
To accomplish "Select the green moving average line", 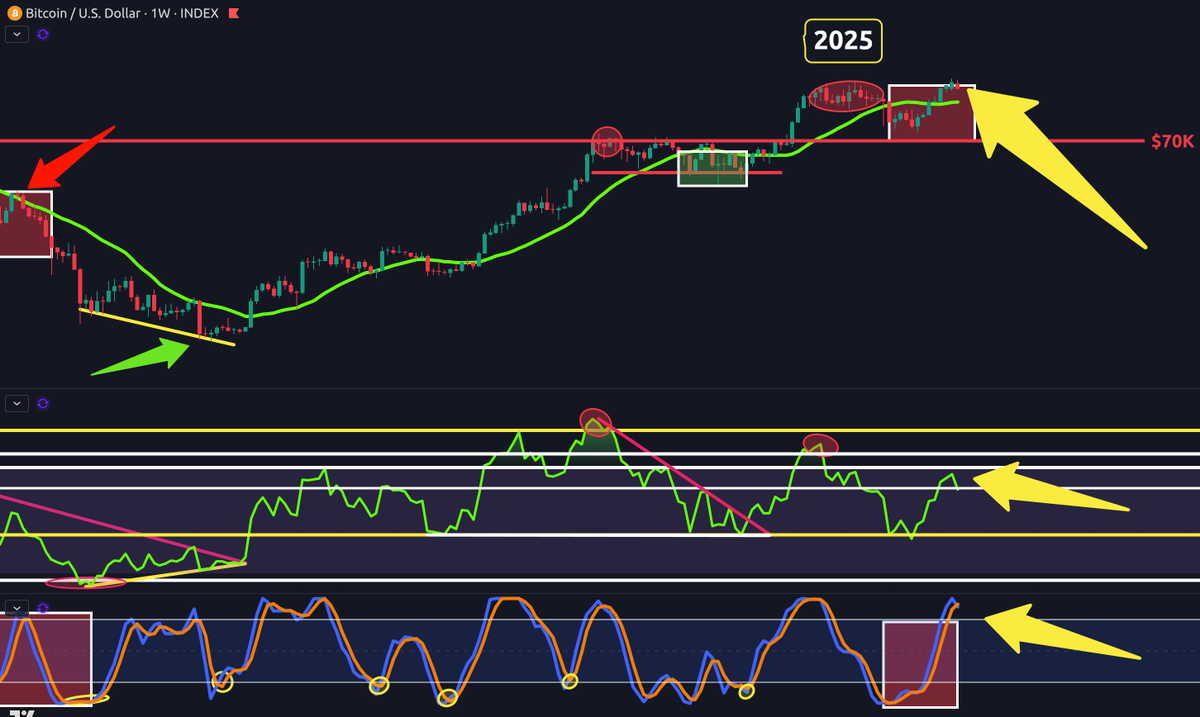I will pos(400,265).
